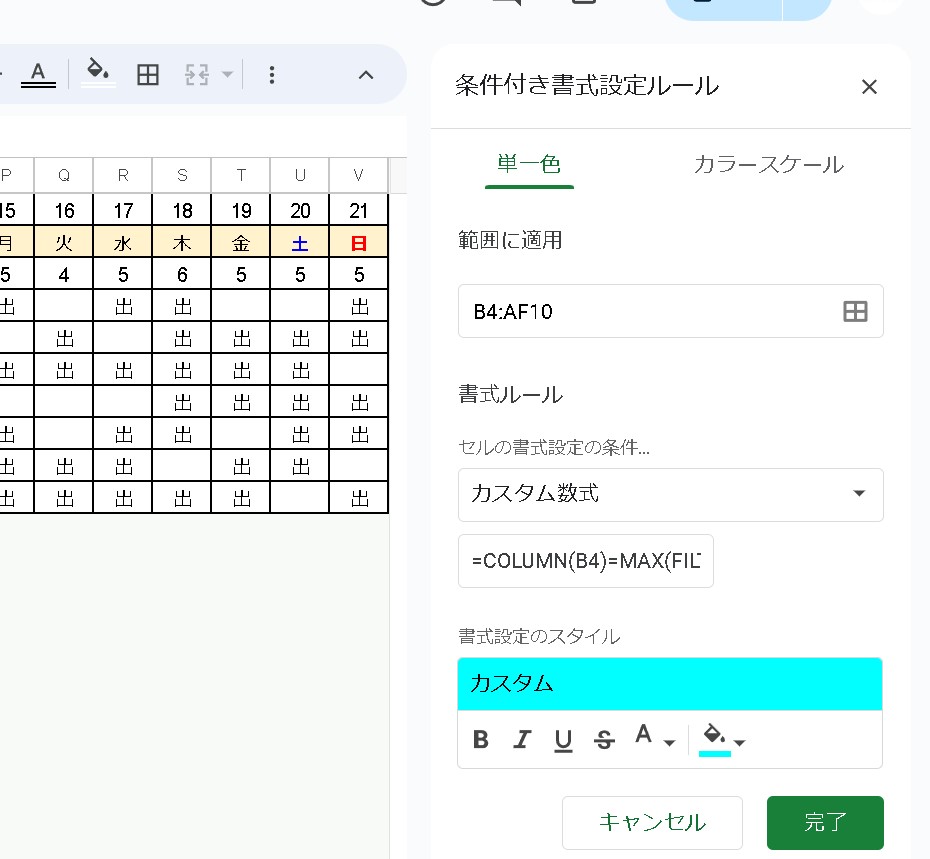Toggle italic in formatting style
Screen dimensions: 930x859
(x=522, y=740)
